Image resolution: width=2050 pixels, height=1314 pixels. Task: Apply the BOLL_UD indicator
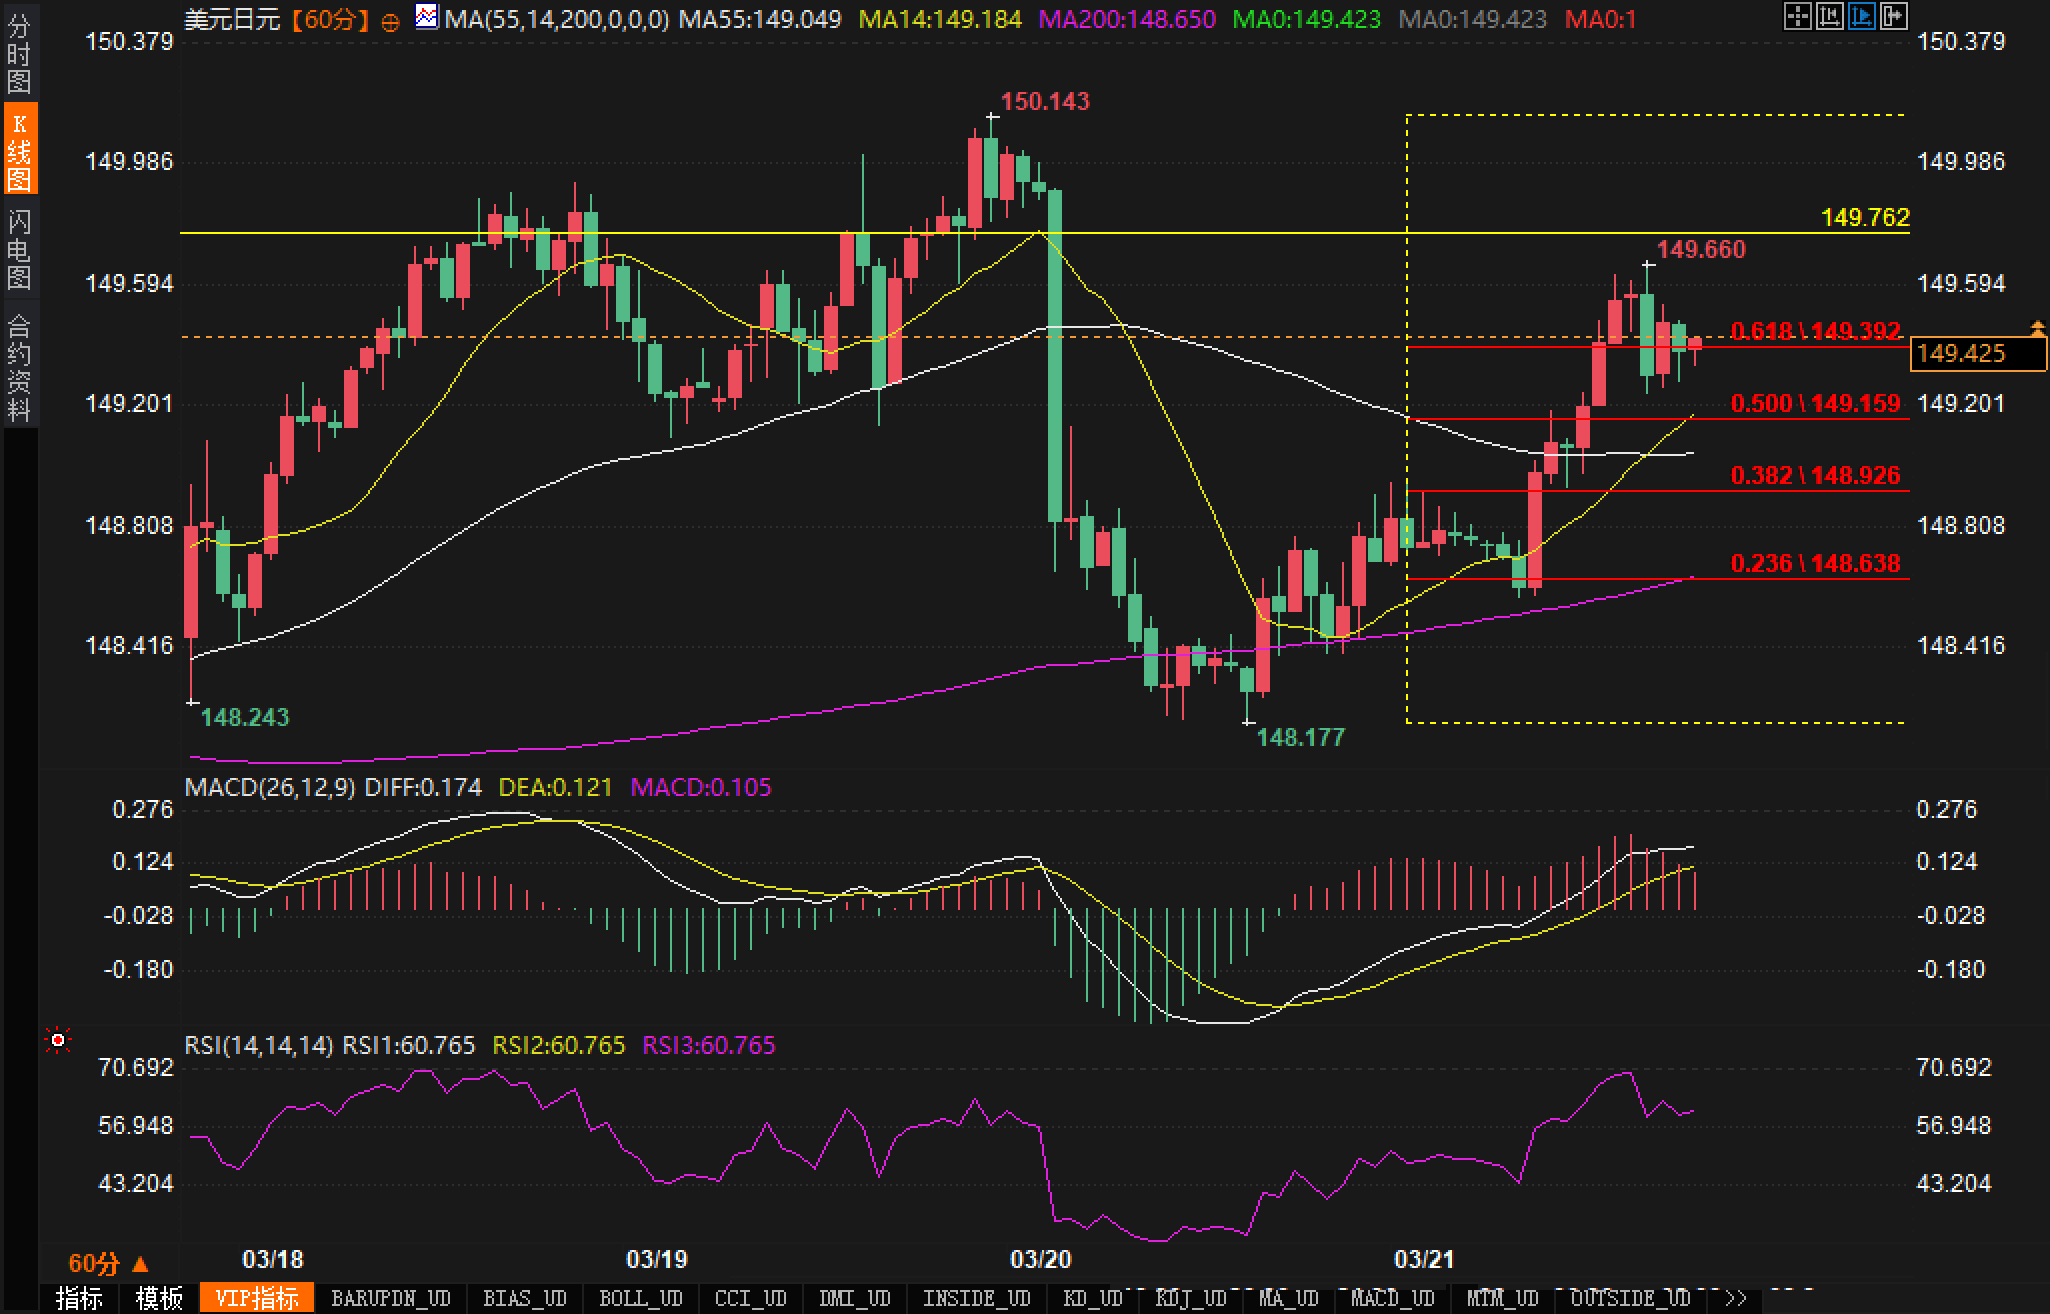coord(640,1298)
